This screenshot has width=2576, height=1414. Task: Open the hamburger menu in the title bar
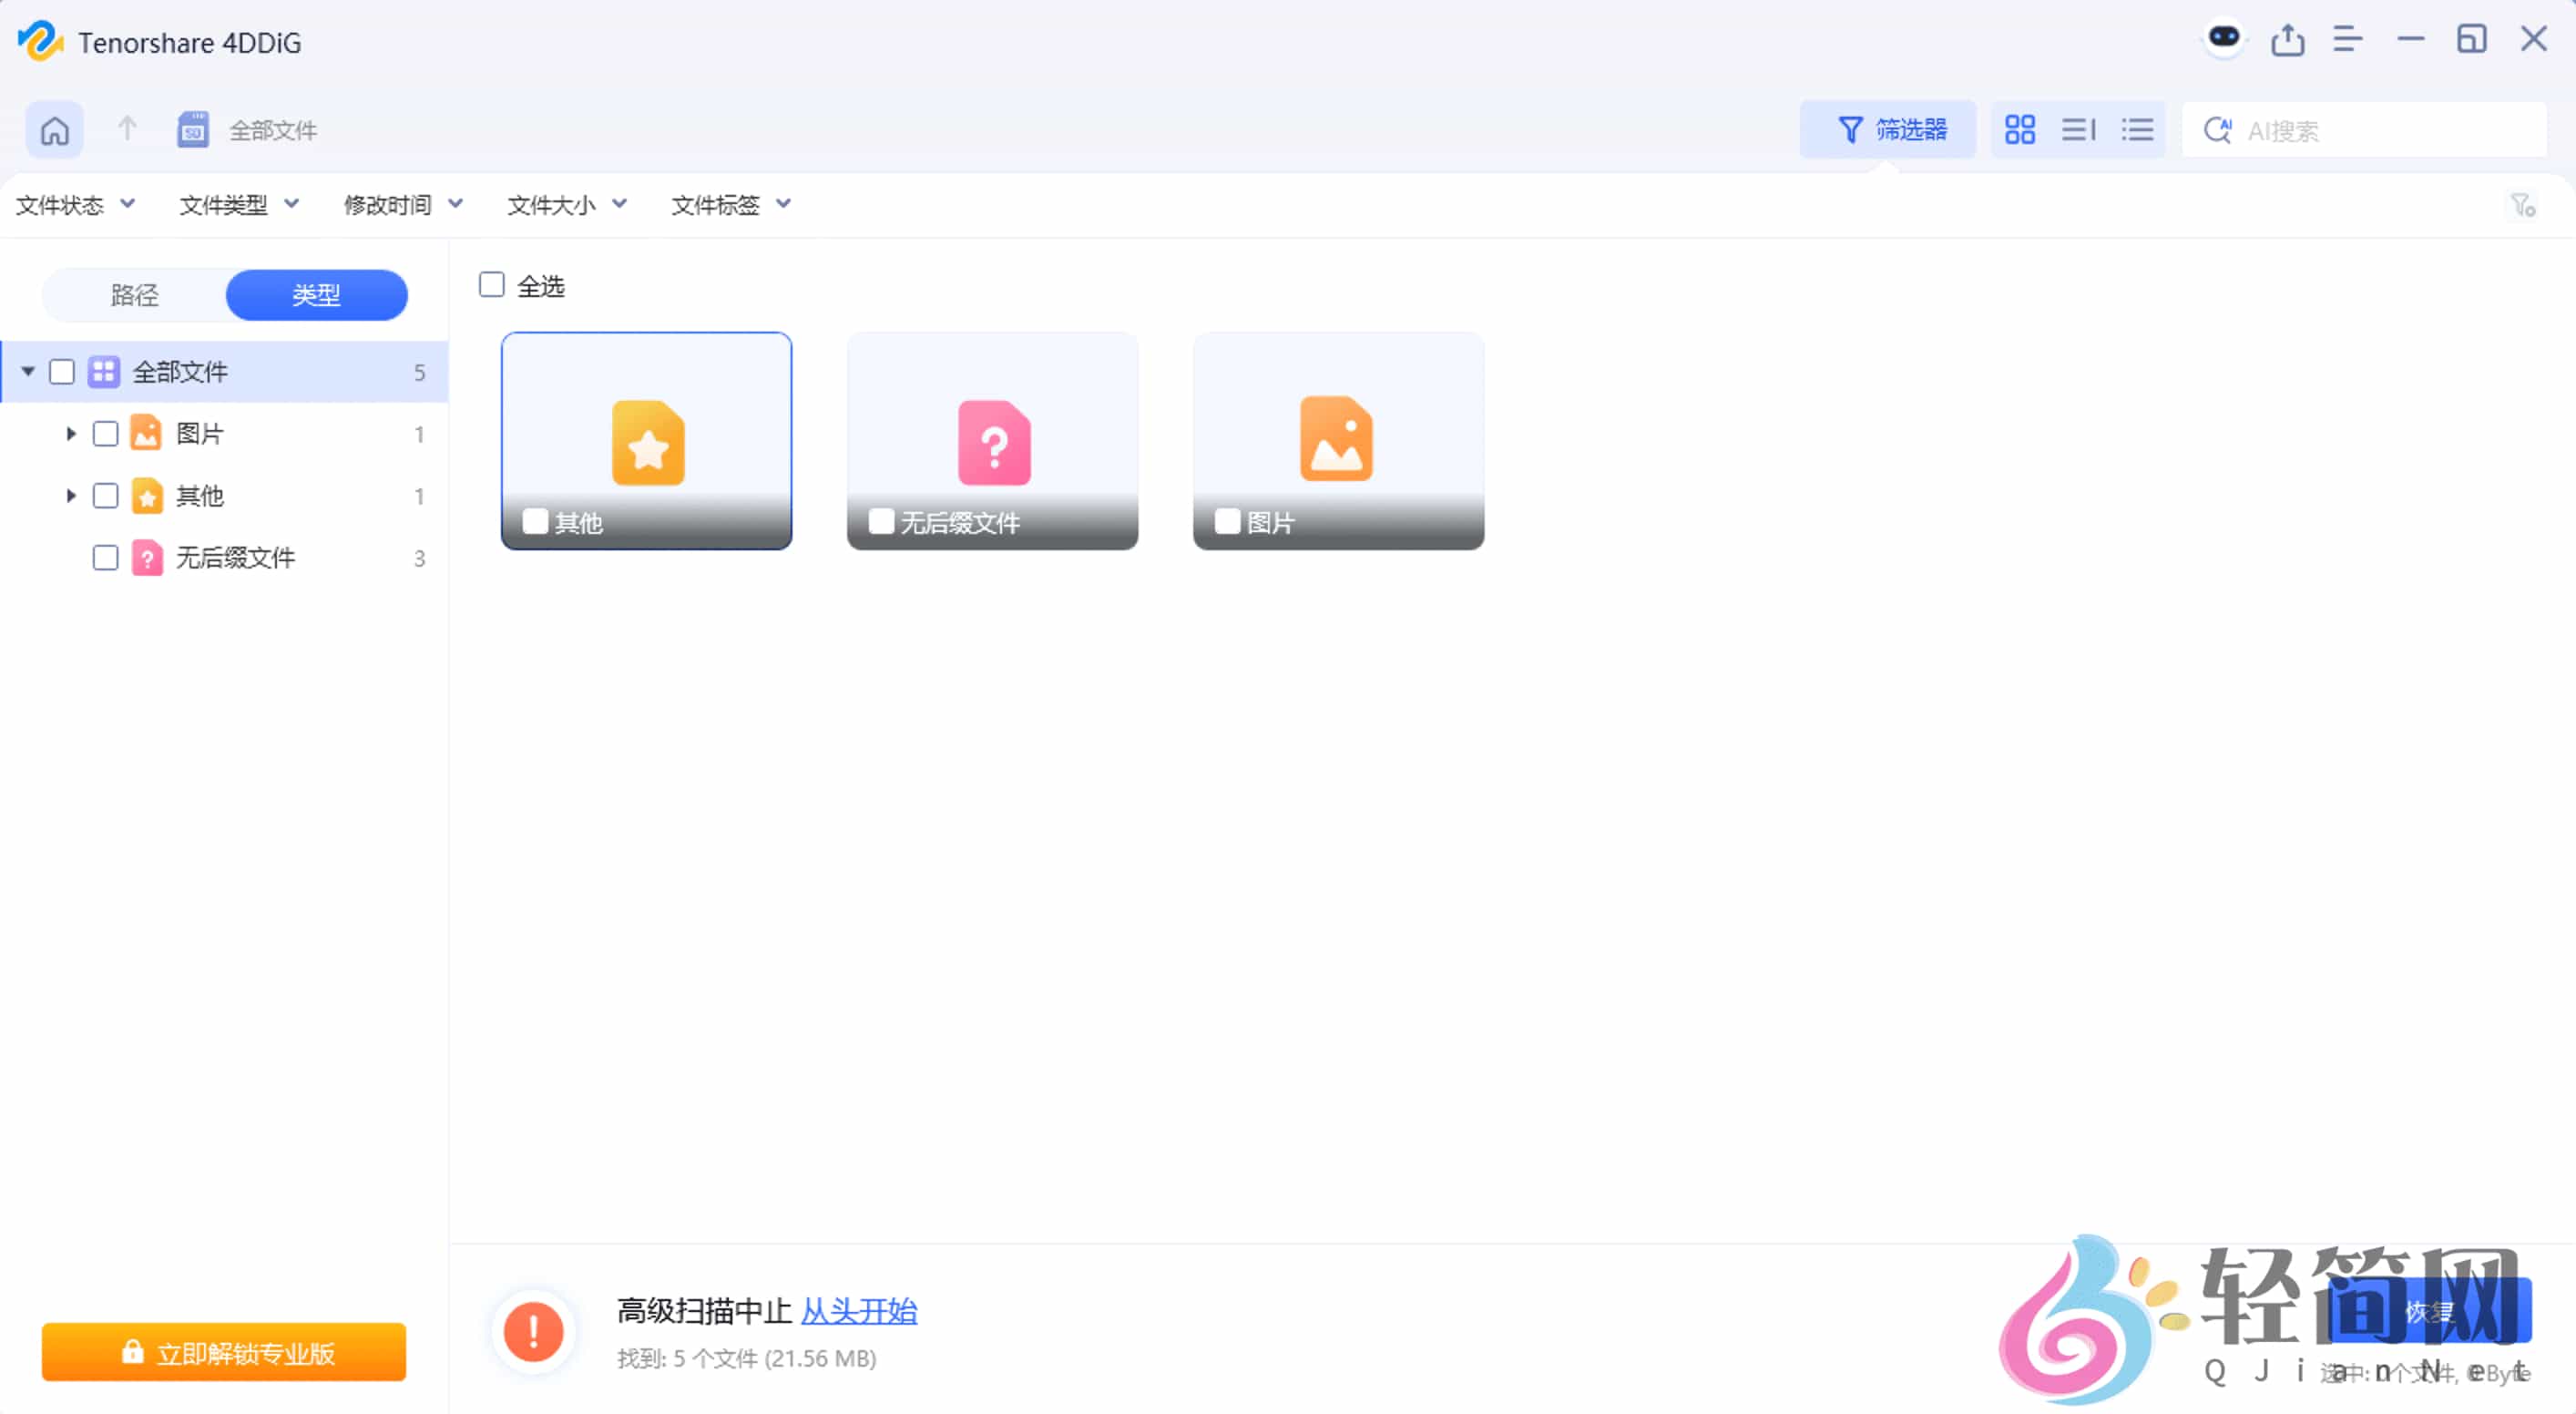(x=2348, y=38)
